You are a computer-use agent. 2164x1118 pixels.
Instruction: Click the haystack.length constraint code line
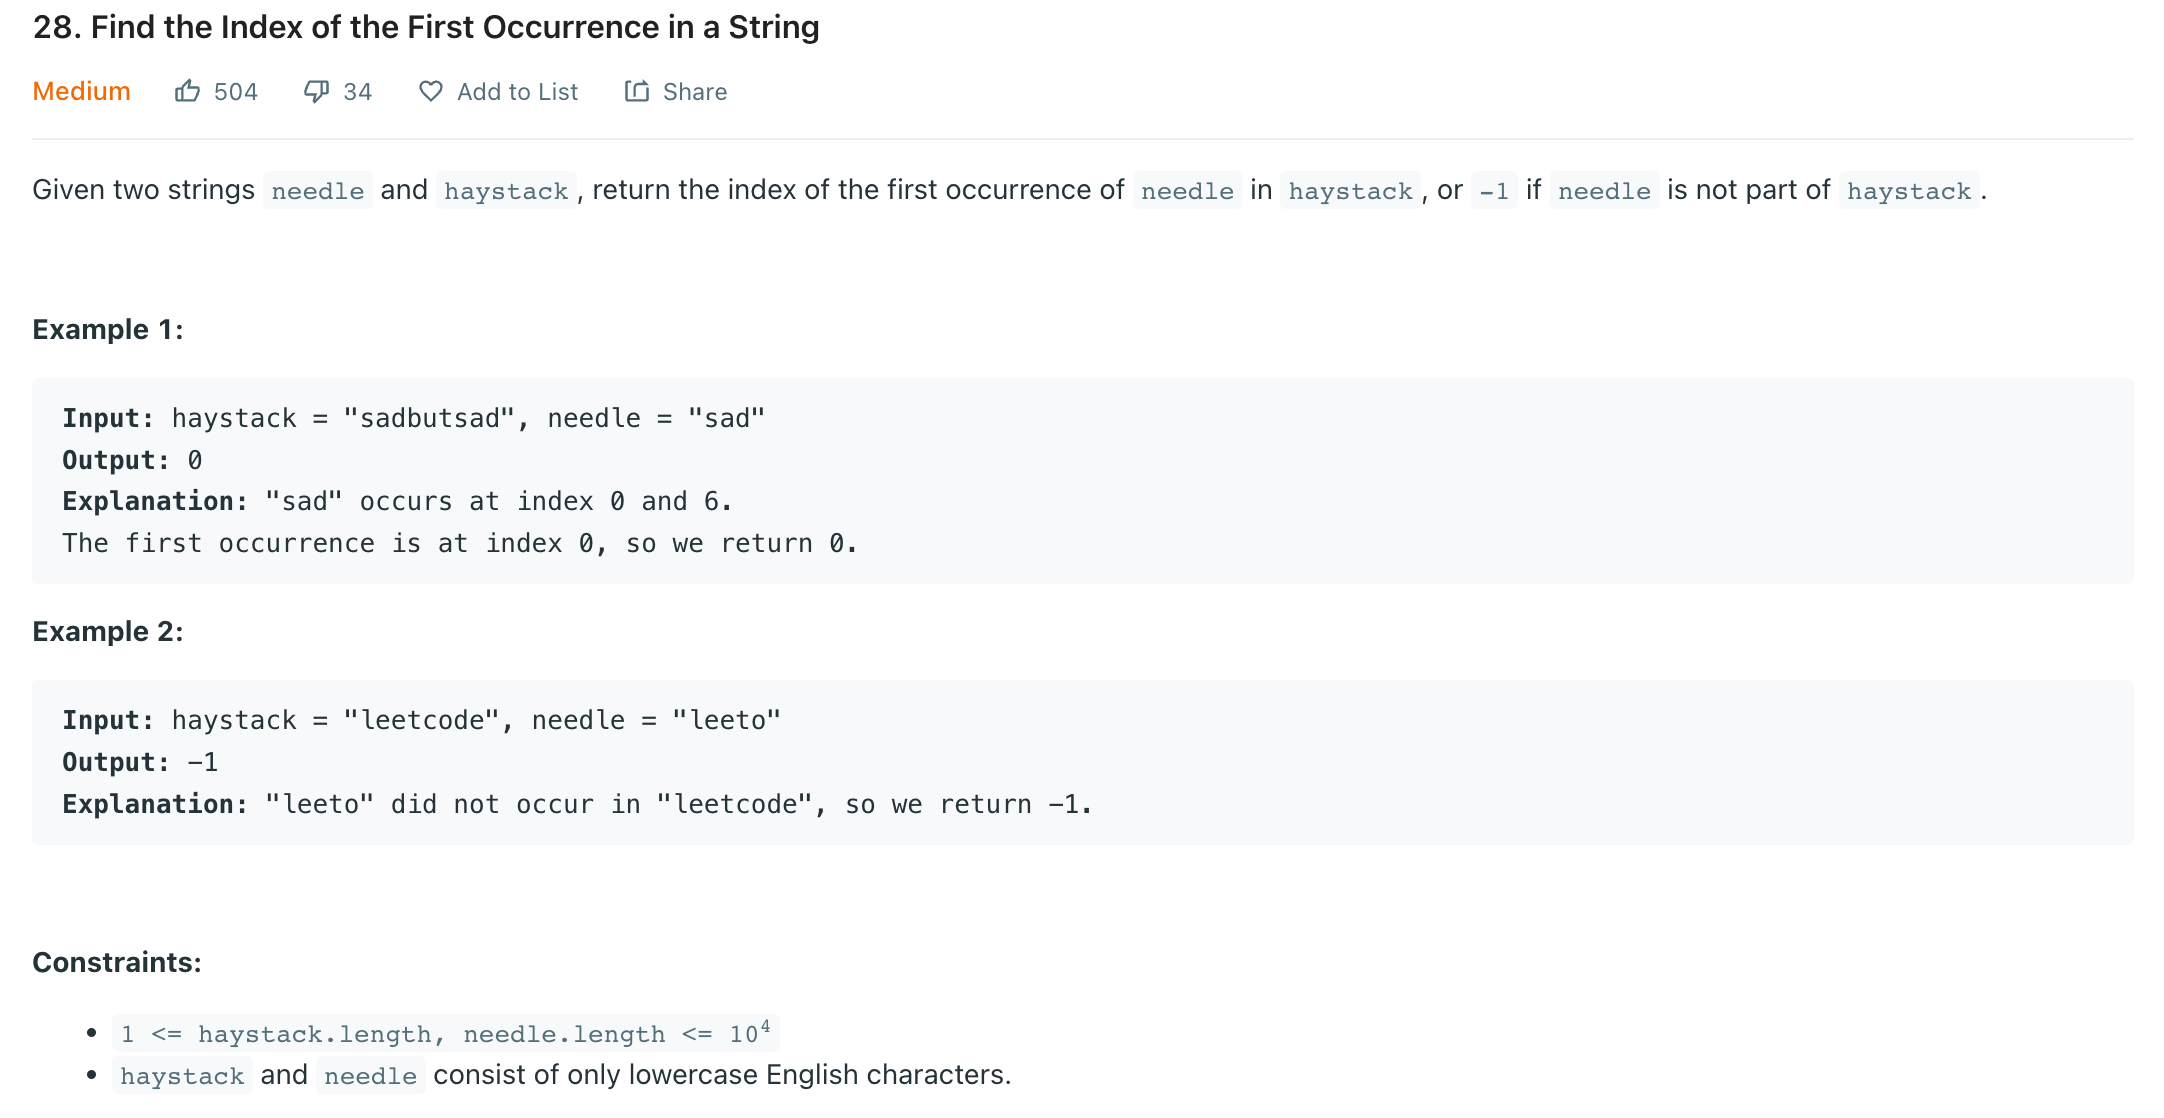(x=446, y=1033)
